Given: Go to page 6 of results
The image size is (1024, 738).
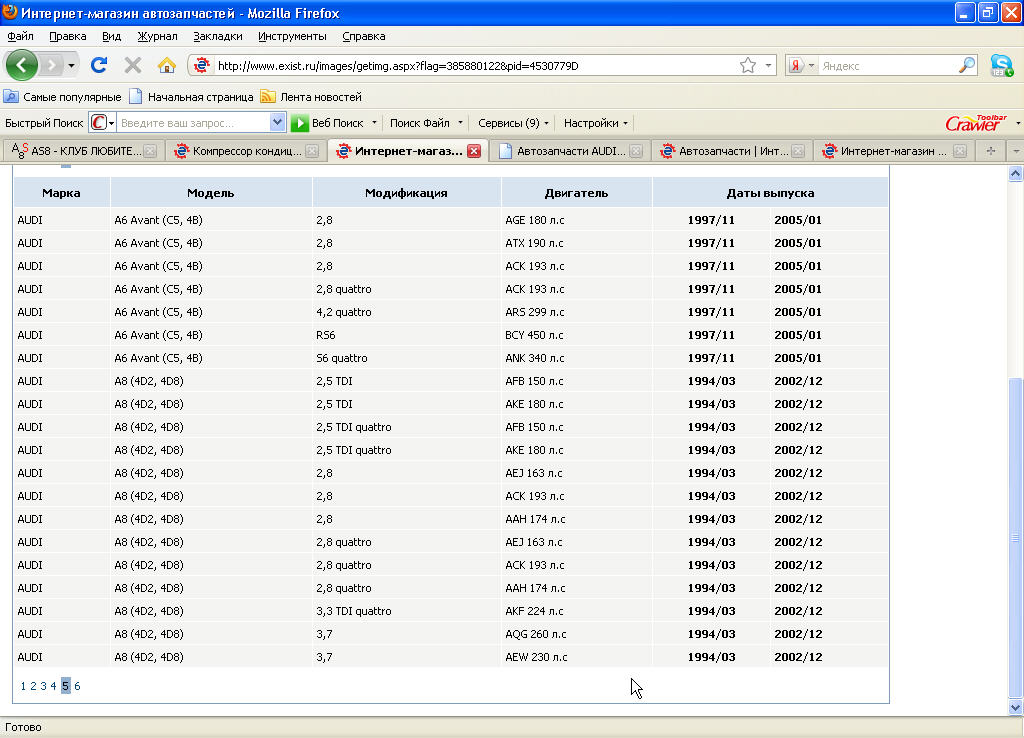Looking at the screenshot, I should [x=77, y=686].
